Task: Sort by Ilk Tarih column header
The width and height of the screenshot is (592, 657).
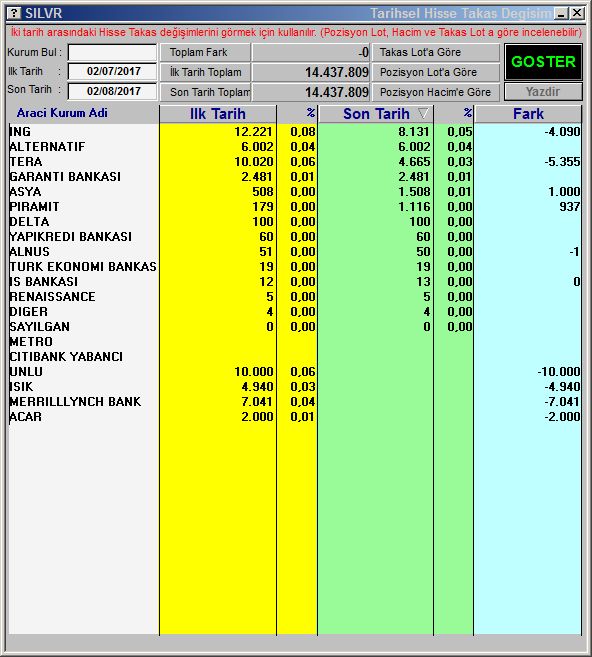Action: tap(217, 114)
